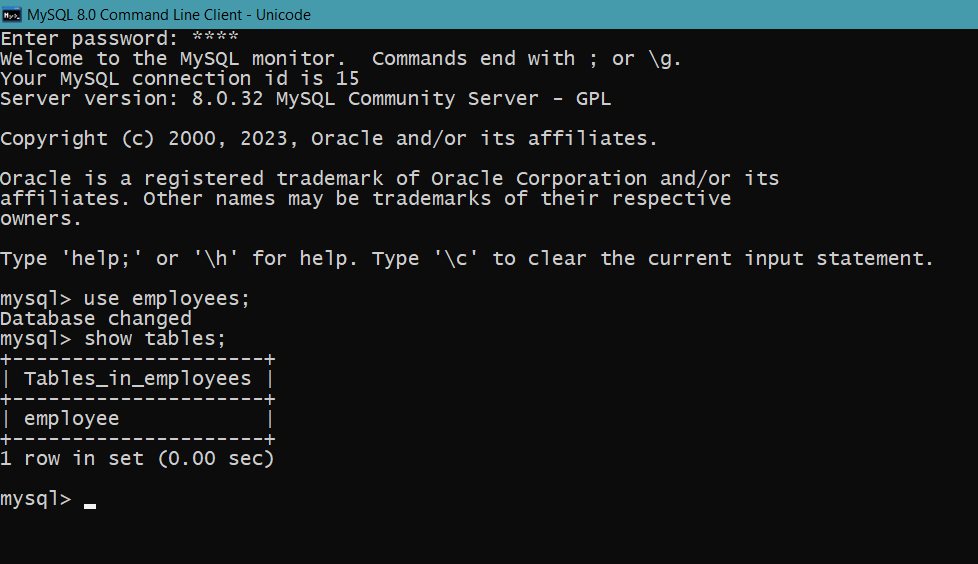Click the 'use employees;' command text
The image size is (978, 564).
(167, 299)
